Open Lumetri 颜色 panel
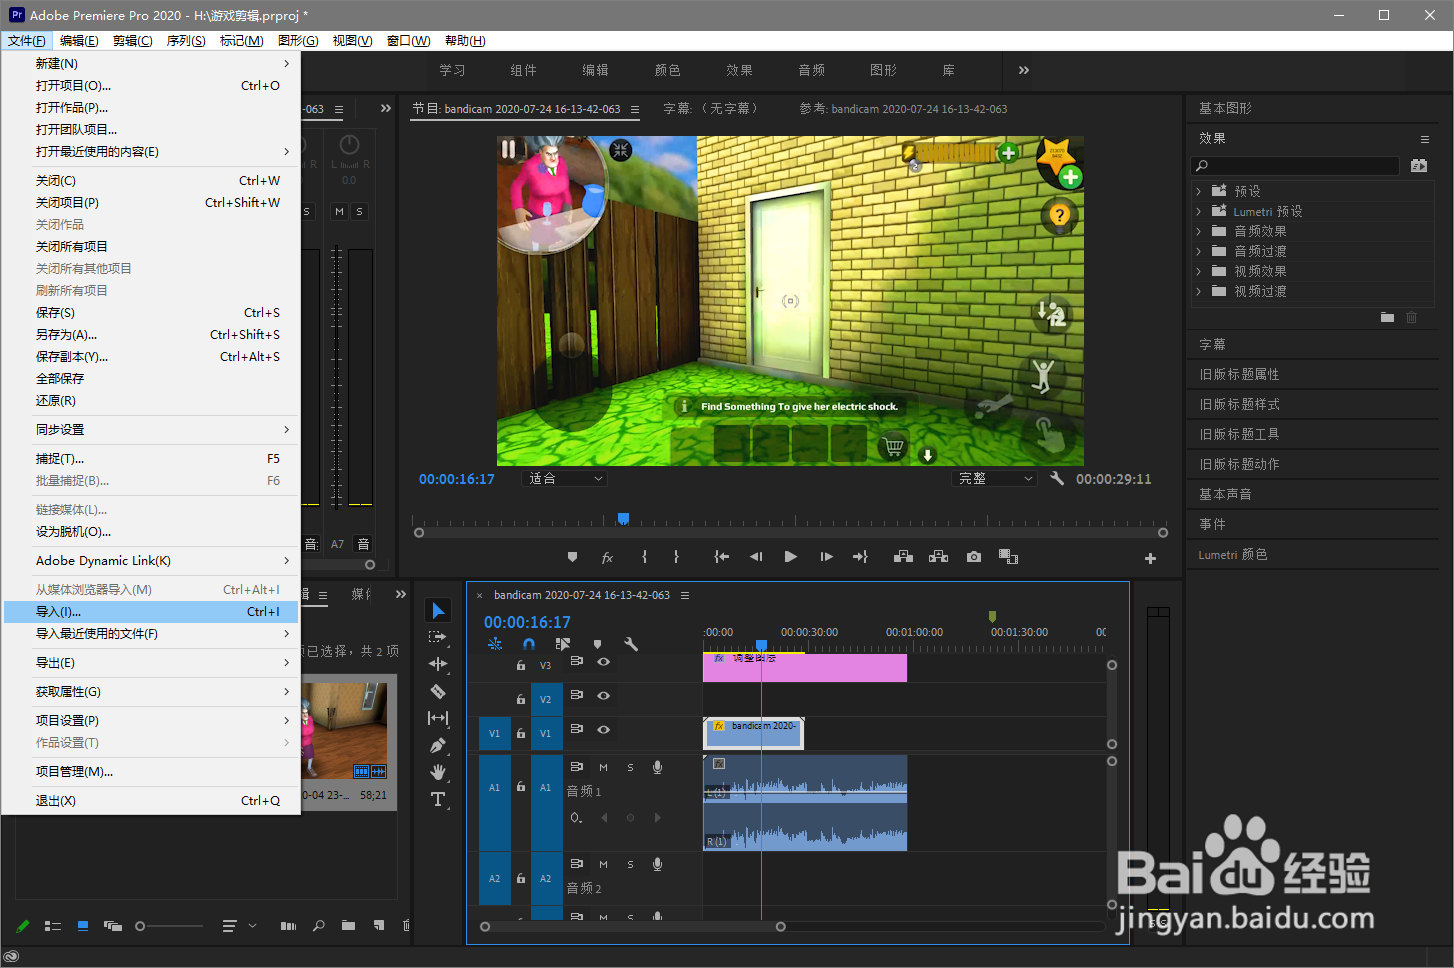The image size is (1454, 968). 1232,554
